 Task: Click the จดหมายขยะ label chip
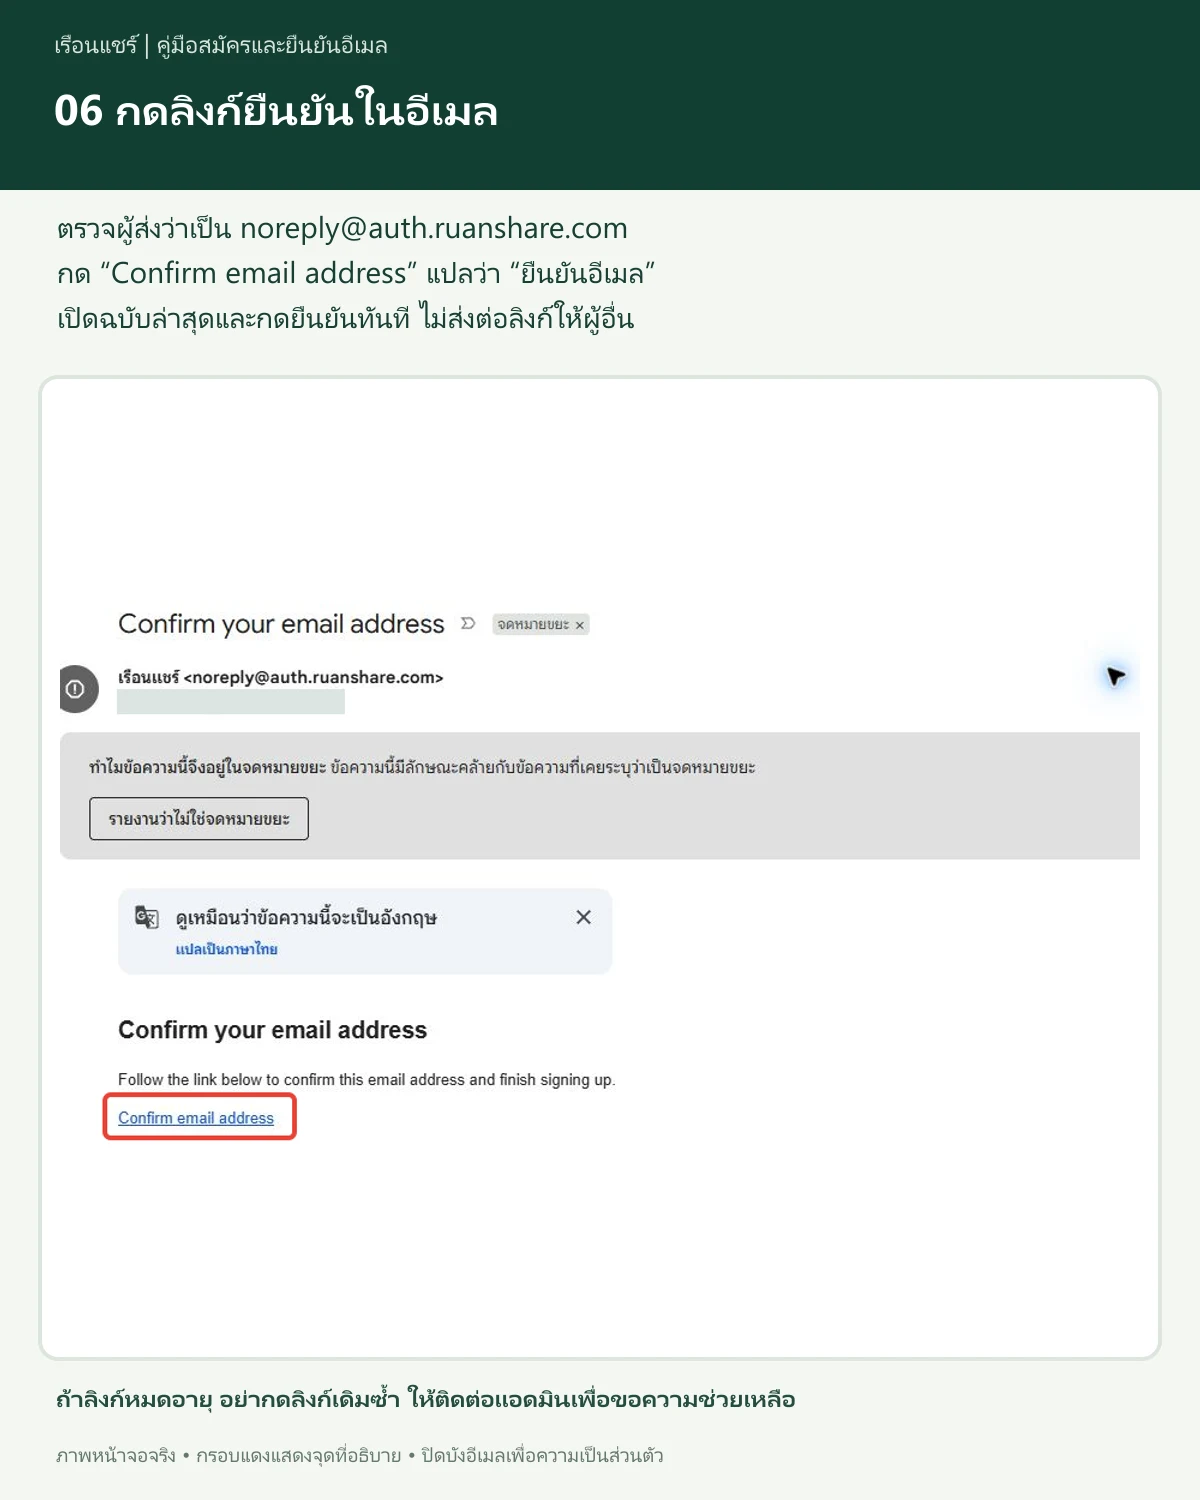coord(540,625)
